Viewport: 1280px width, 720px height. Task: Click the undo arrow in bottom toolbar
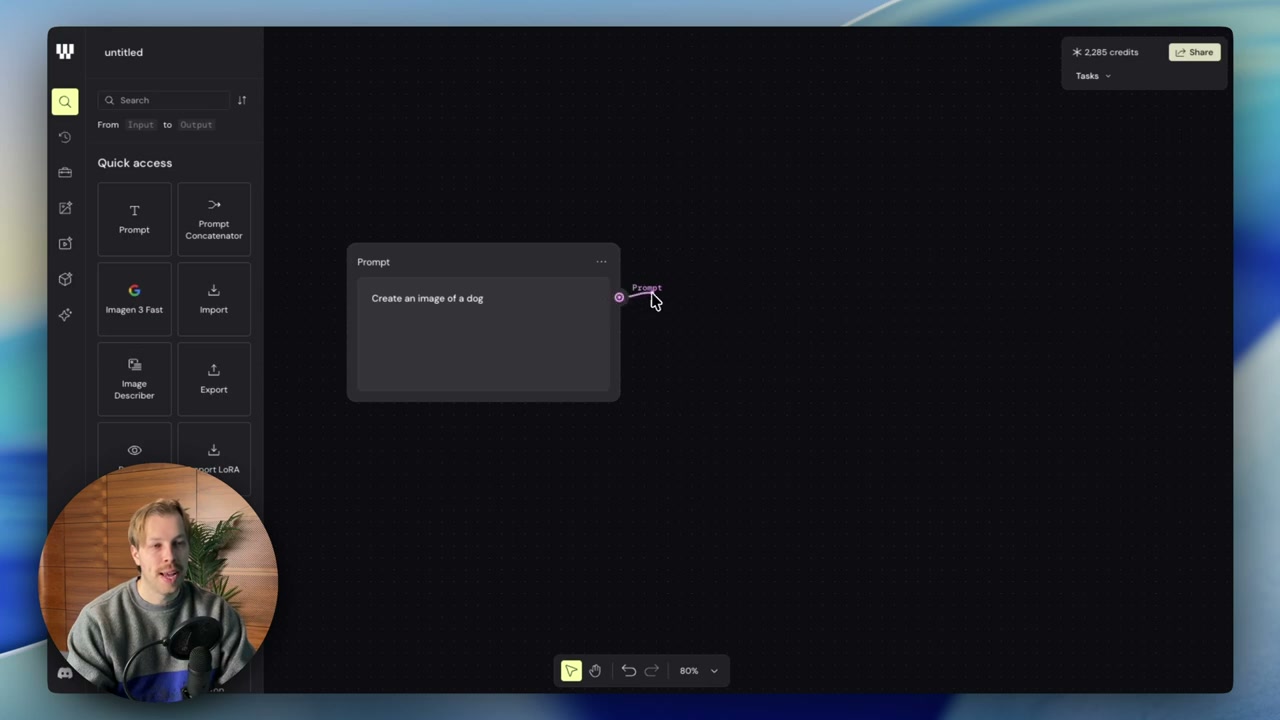pos(629,671)
